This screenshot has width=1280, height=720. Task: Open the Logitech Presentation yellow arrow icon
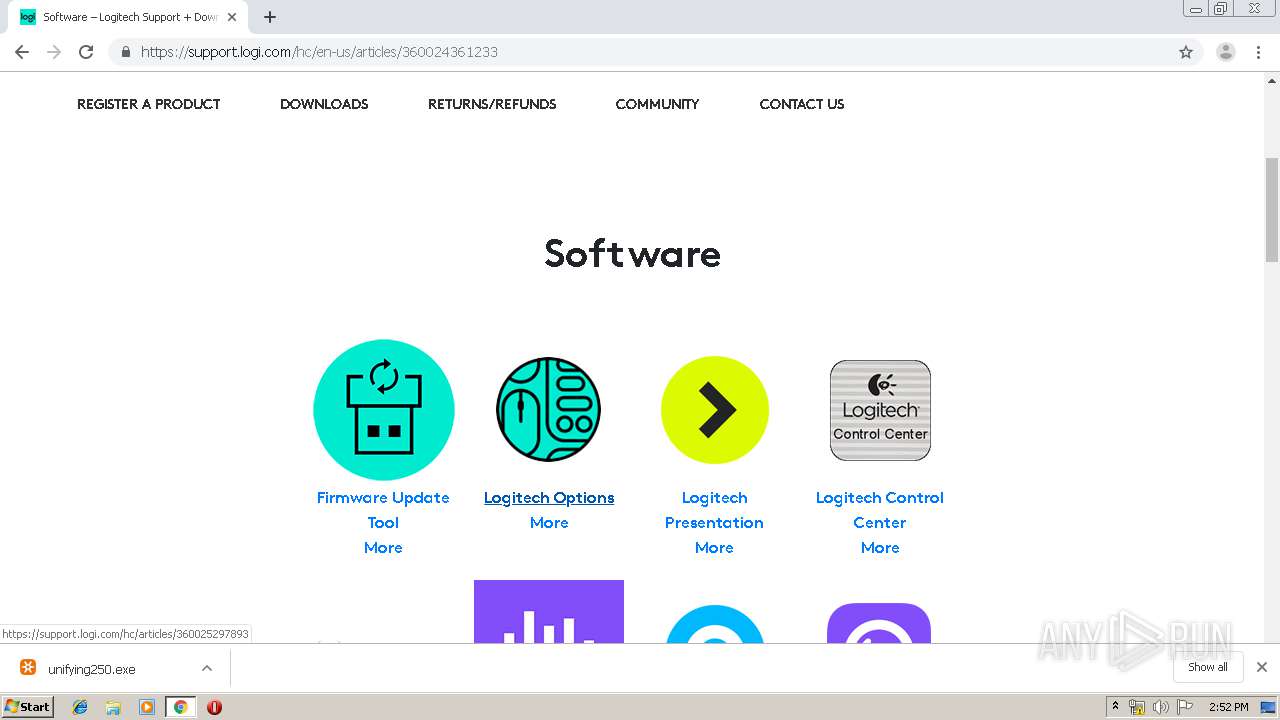coord(714,410)
